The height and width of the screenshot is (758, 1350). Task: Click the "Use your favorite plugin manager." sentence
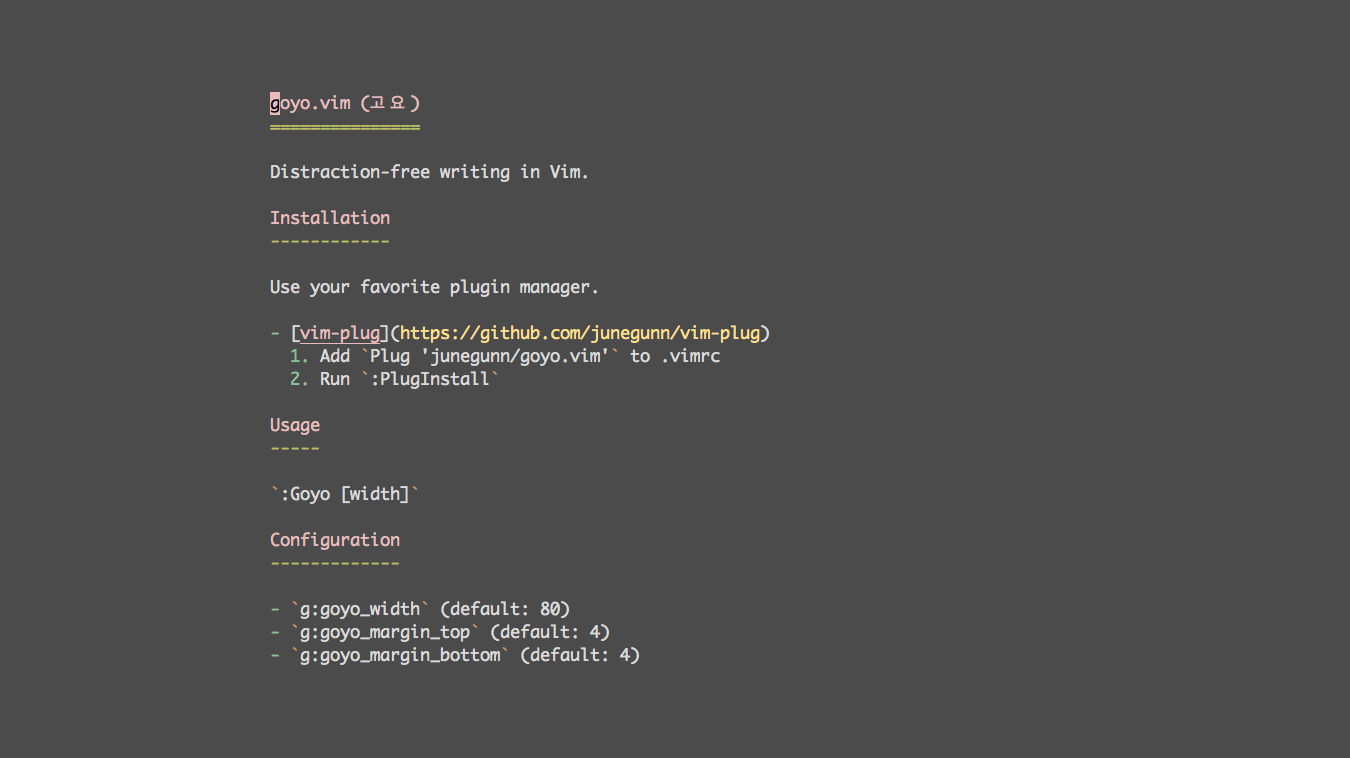click(x=434, y=287)
